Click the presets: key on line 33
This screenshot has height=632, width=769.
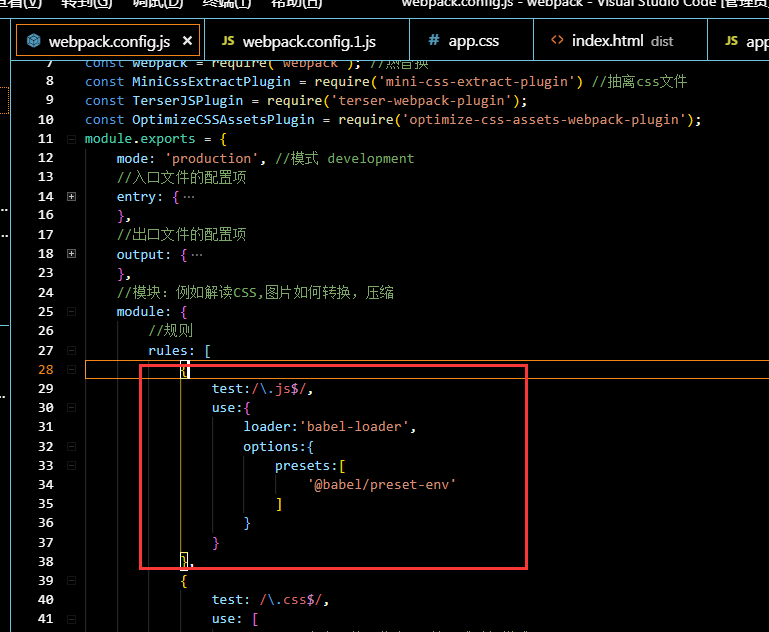pos(306,466)
